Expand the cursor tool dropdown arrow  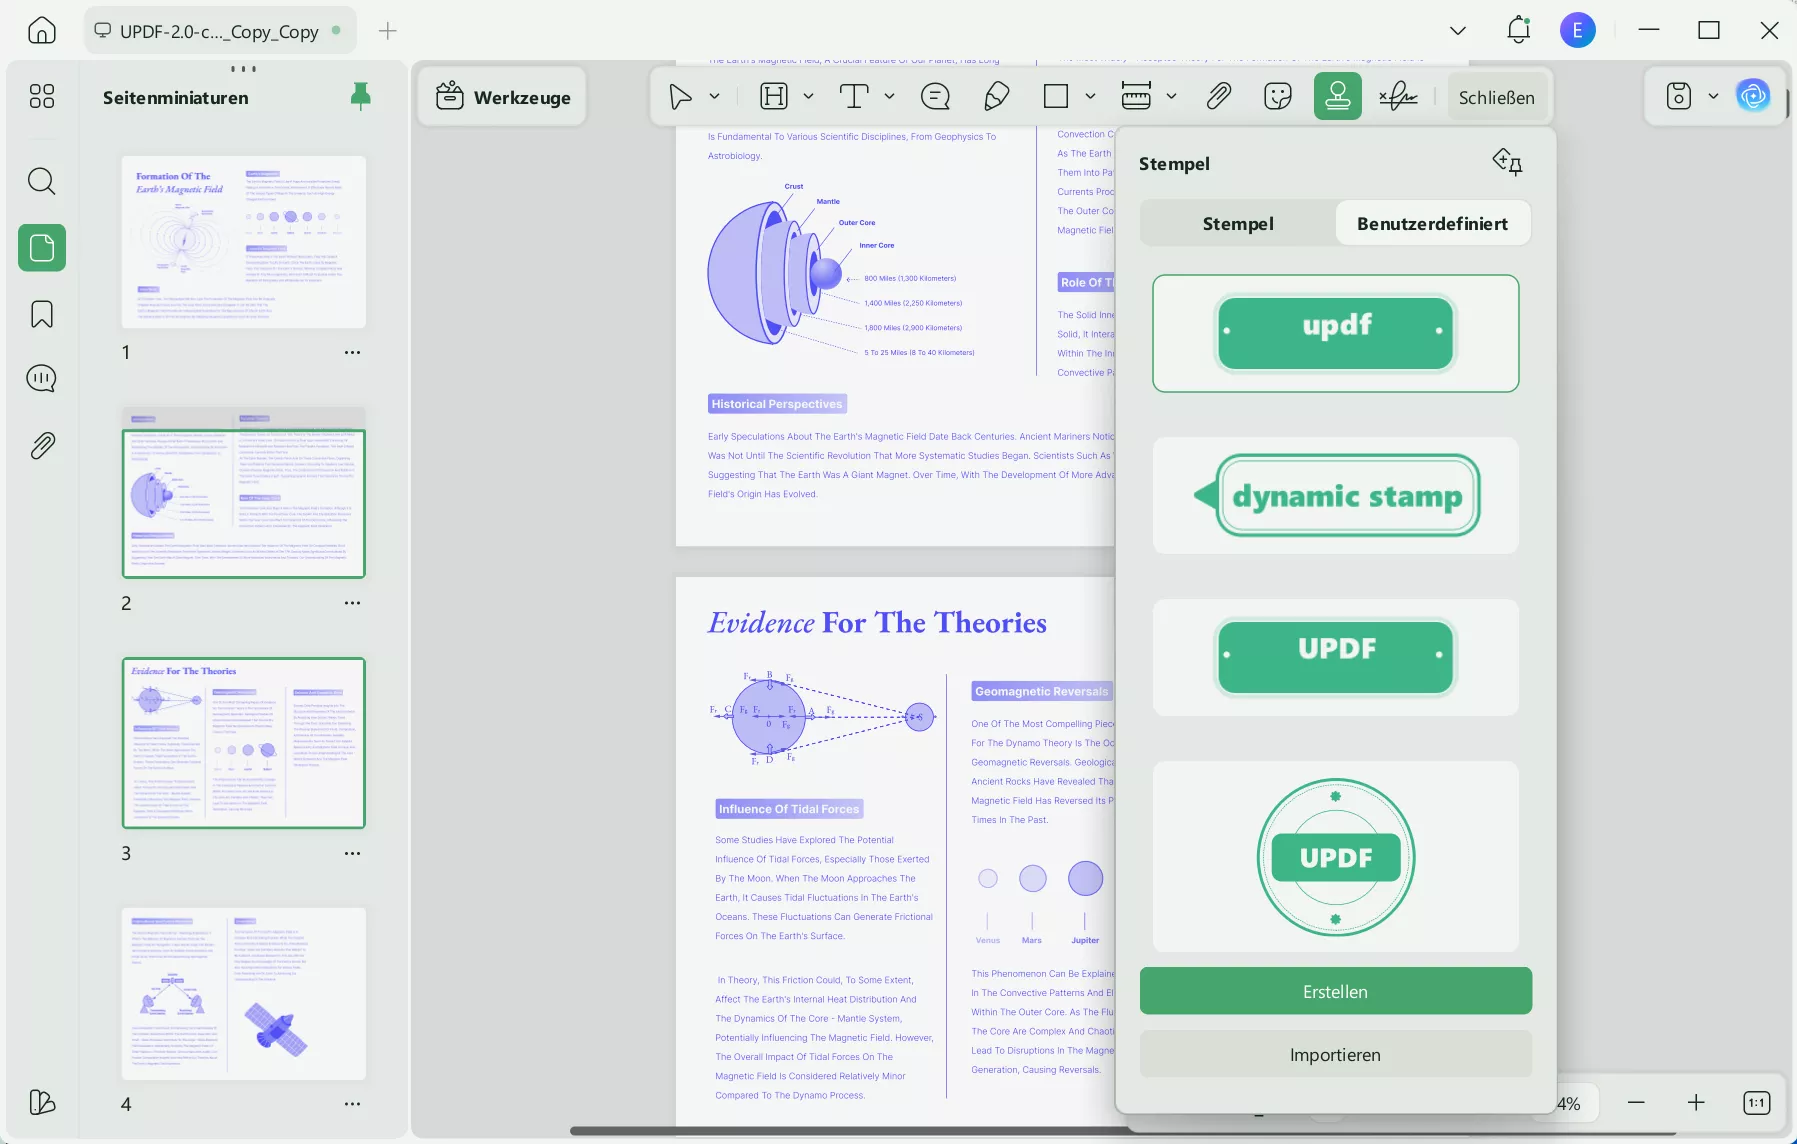[715, 97]
